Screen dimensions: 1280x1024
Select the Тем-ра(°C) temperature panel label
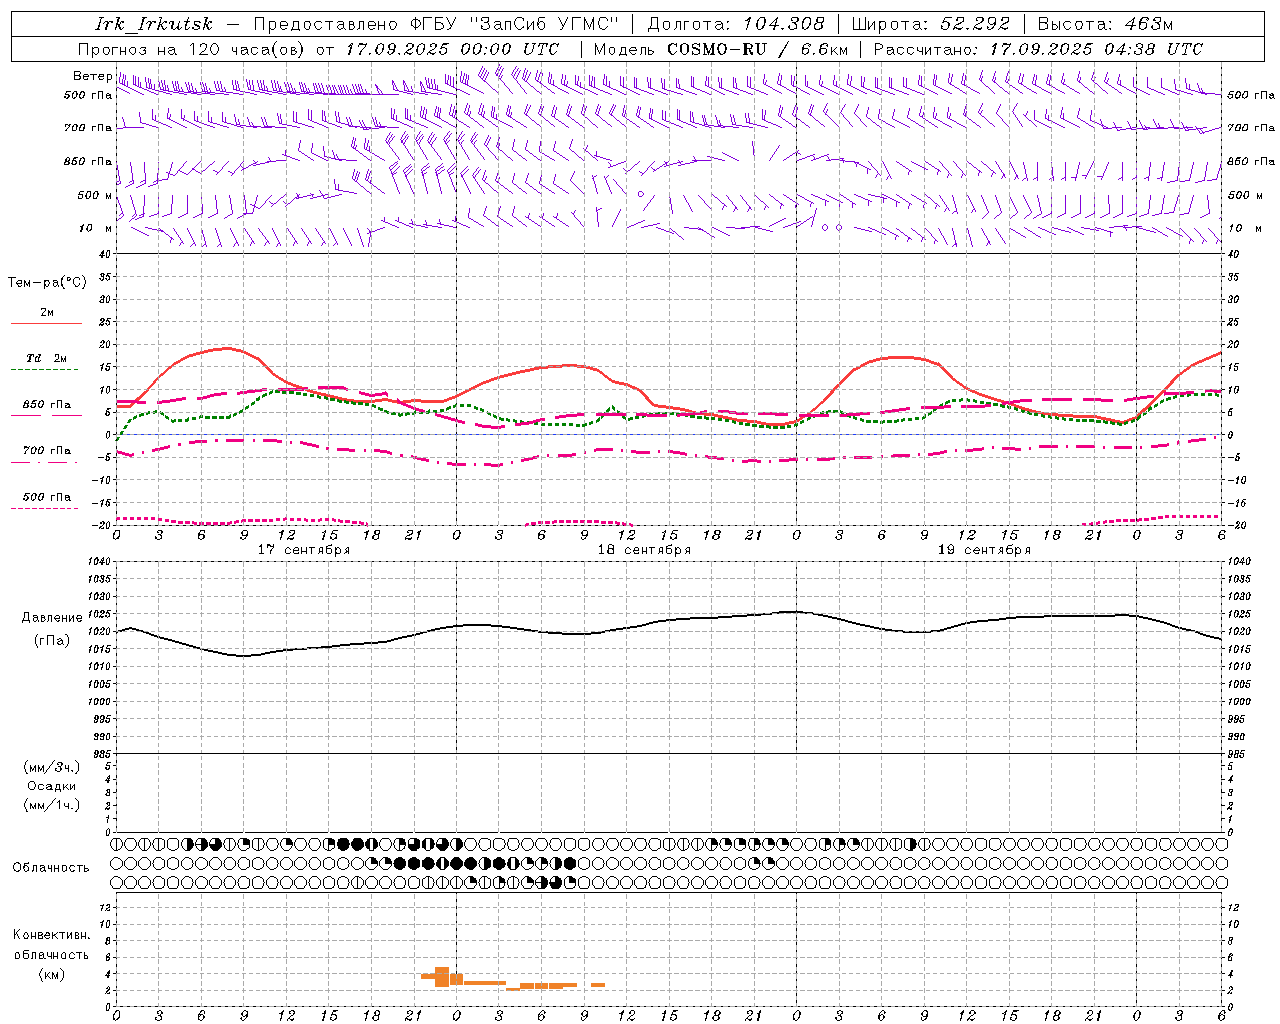pyautogui.click(x=47, y=283)
